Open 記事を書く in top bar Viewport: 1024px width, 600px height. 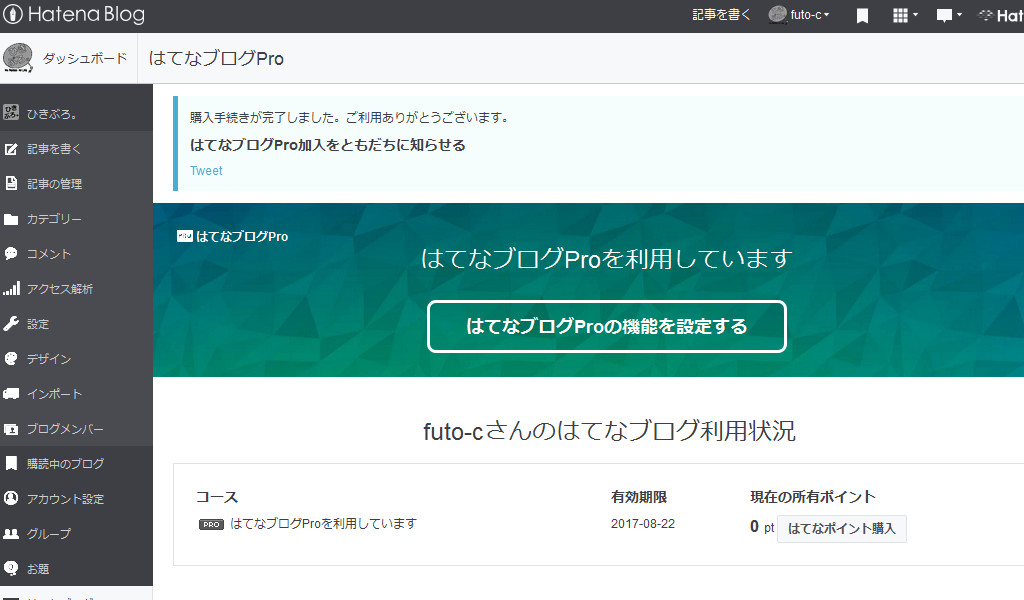pos(721,14)
